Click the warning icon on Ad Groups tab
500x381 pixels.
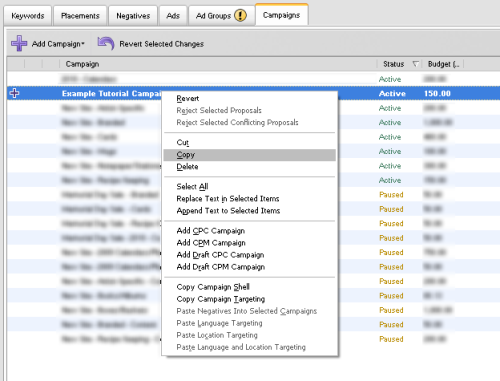click(x=240, y=15)
